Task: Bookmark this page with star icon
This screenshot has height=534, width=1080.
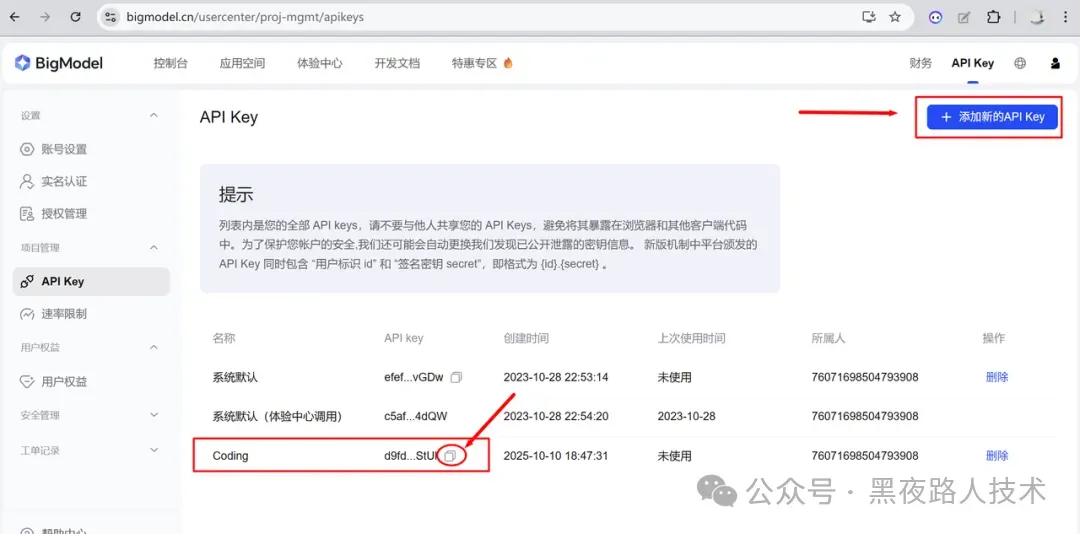Action: [895, 17]
